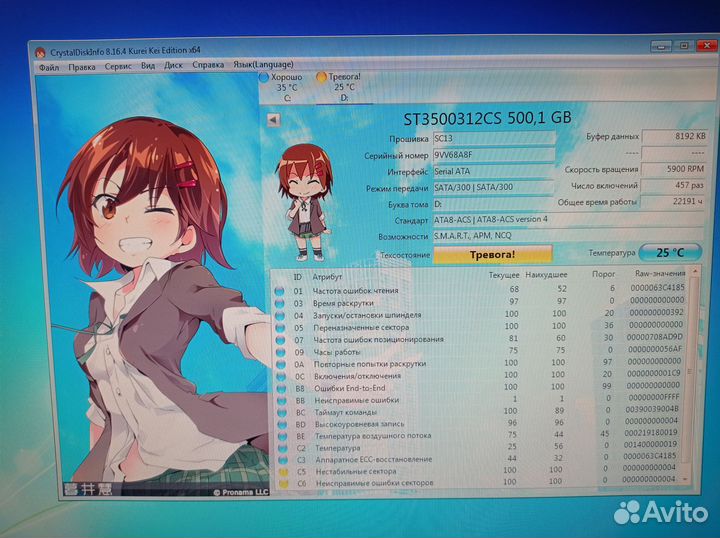Click the Прошивка field showing SC13

point(494,138)
